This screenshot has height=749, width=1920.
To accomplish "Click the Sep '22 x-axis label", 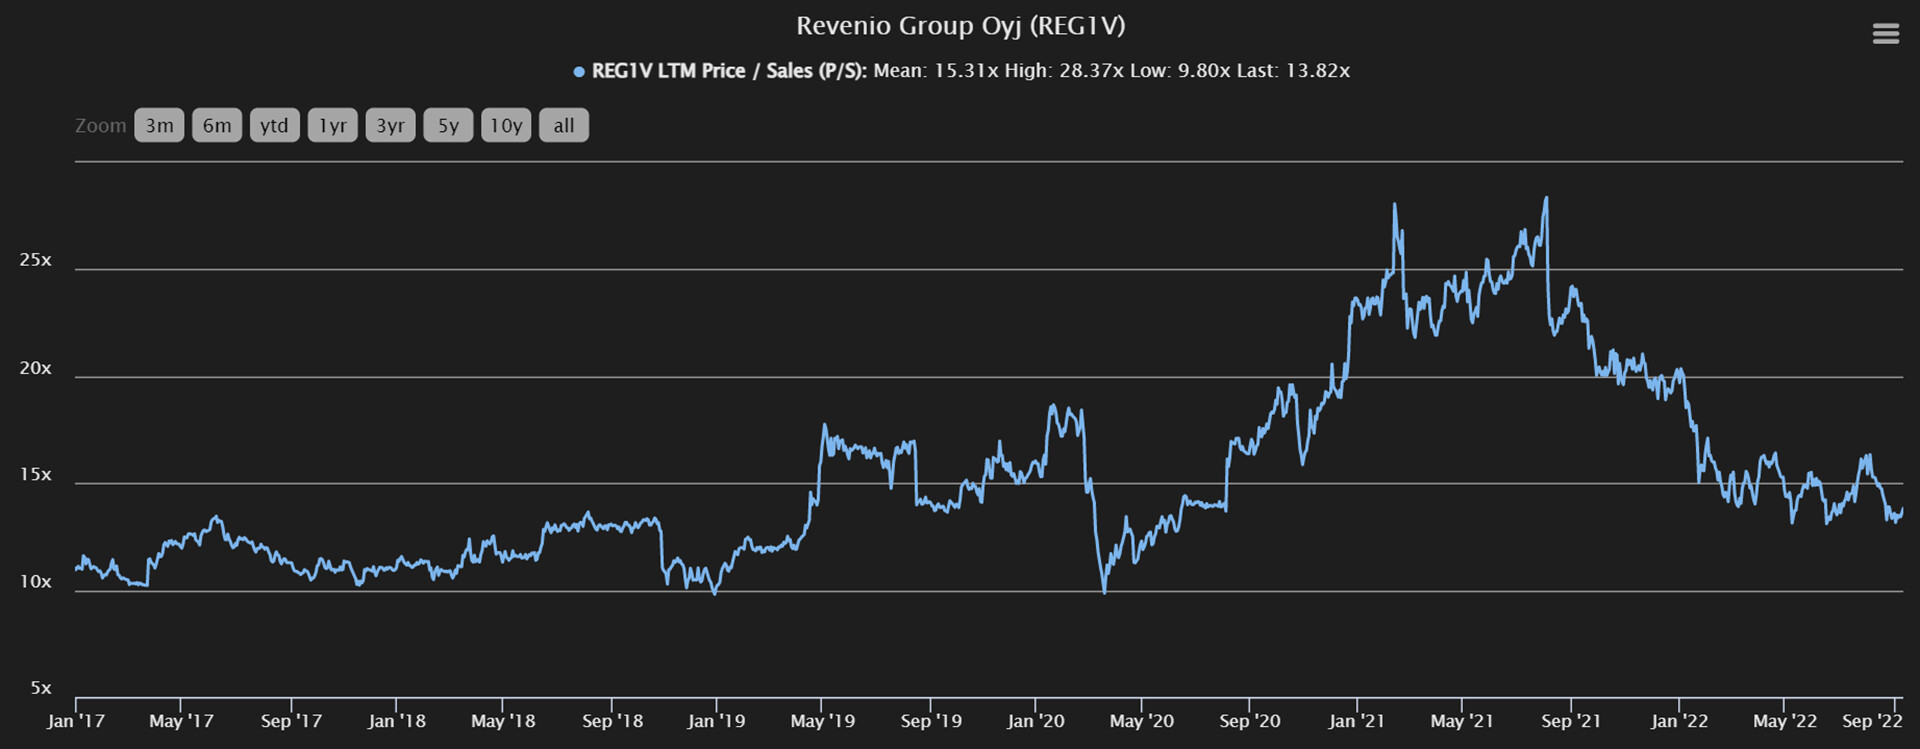I will pyautogui.click(x=1872, y=721).
